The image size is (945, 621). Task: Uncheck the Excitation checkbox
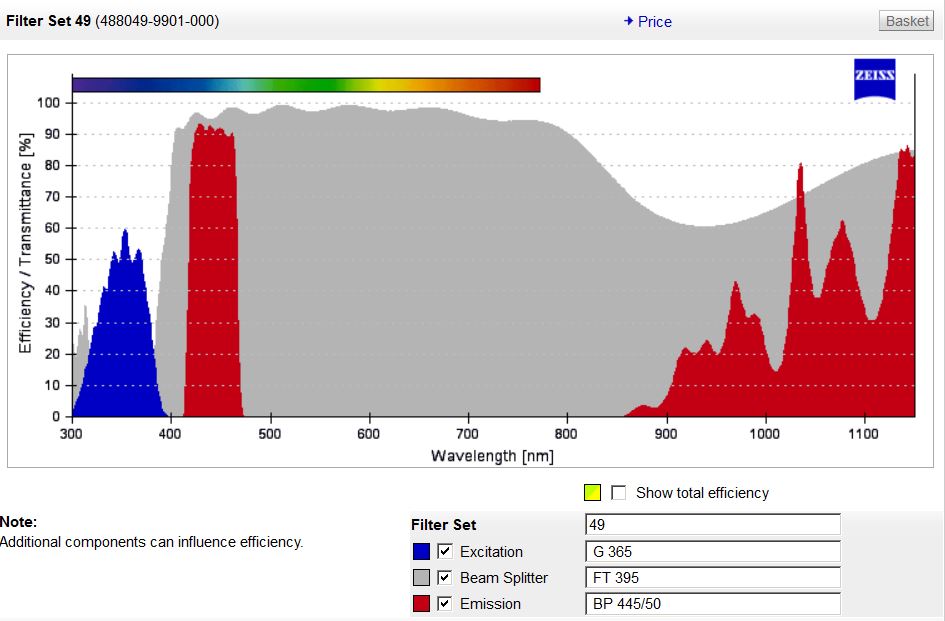pos(445,552)
